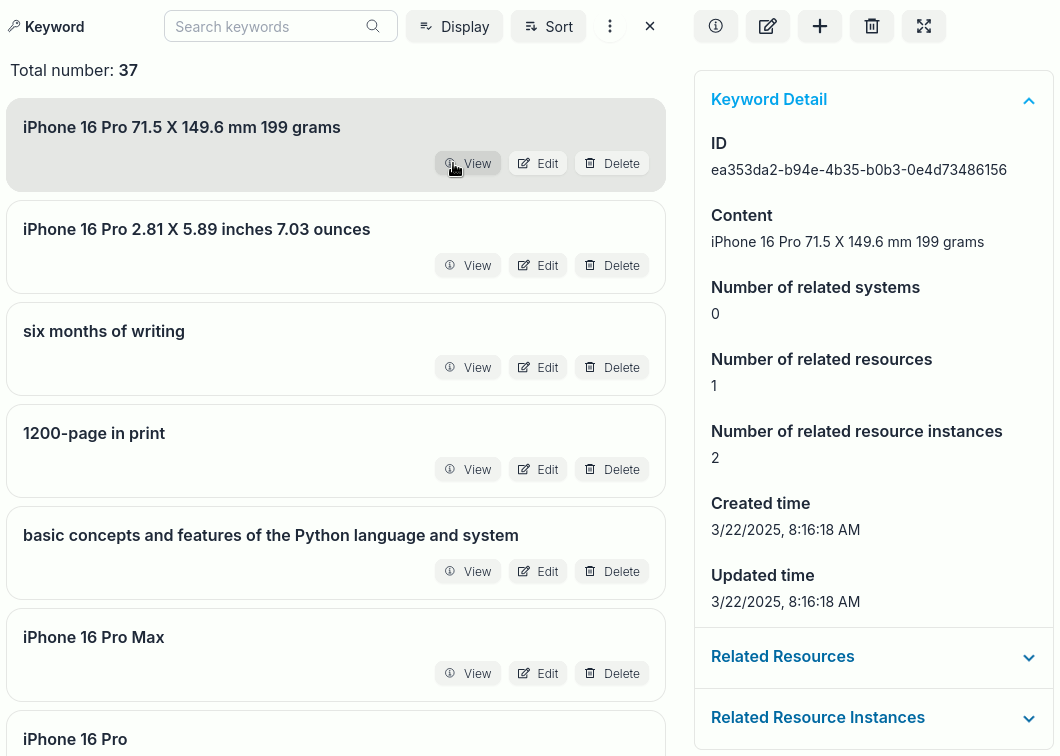The width and height of the screenshot is (1060, 756).
Task: Click the Total number 37 label
Action: [74, 70]
